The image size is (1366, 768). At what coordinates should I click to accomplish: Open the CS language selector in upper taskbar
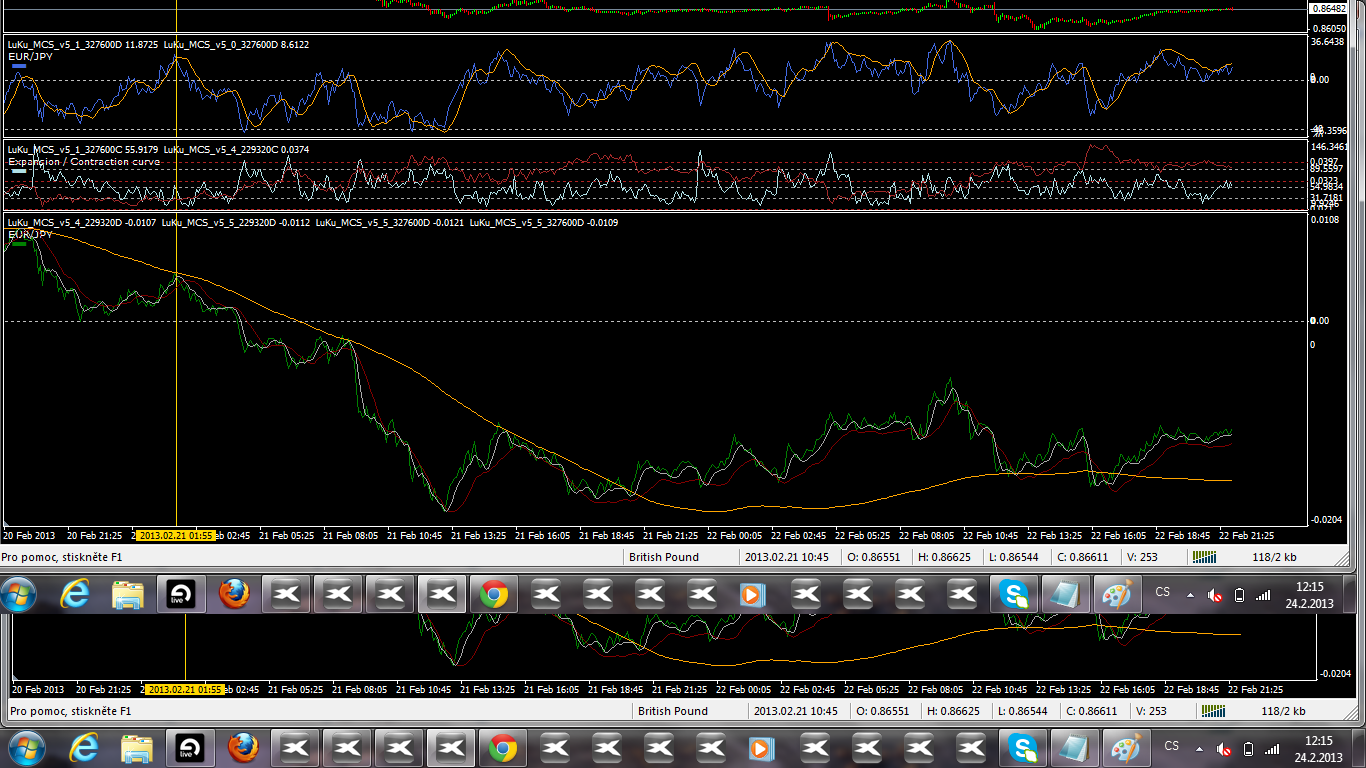1162,592
